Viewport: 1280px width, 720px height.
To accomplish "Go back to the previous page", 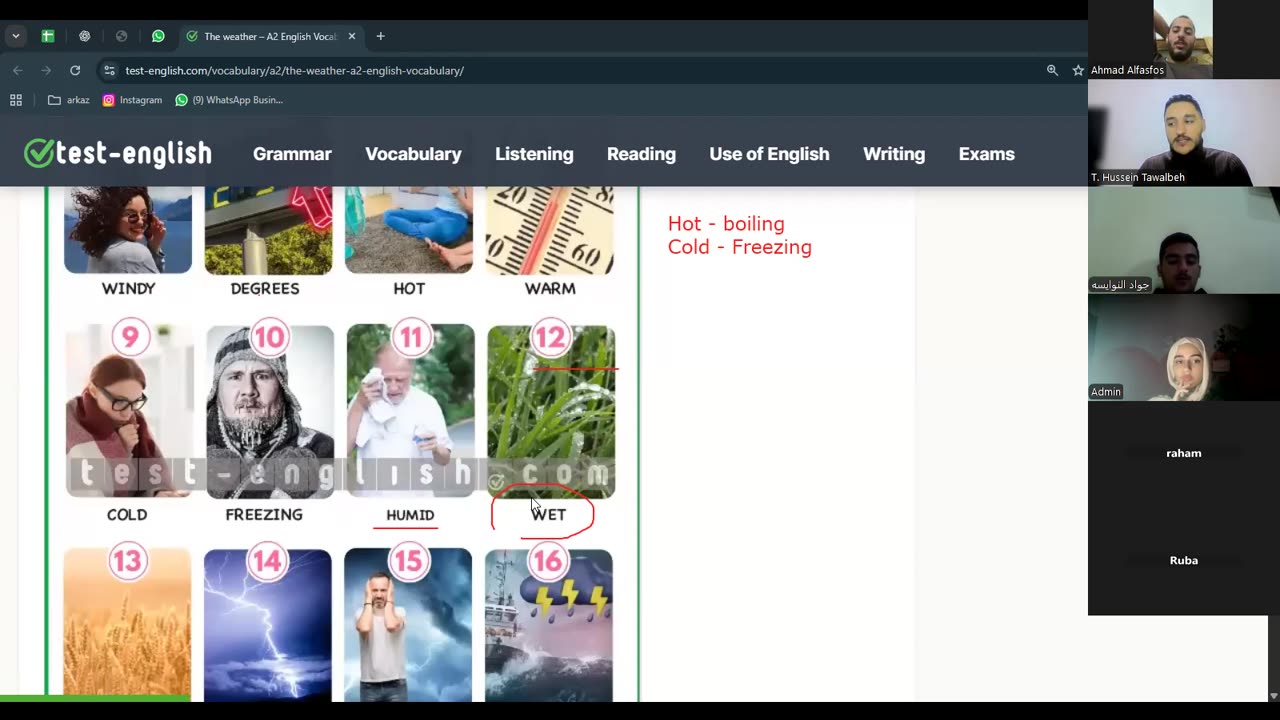I will (17, 70).
